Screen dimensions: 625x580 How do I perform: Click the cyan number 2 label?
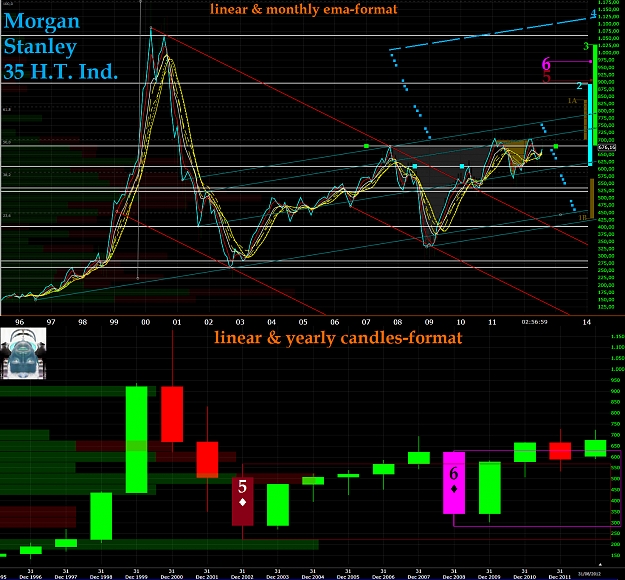579,86
